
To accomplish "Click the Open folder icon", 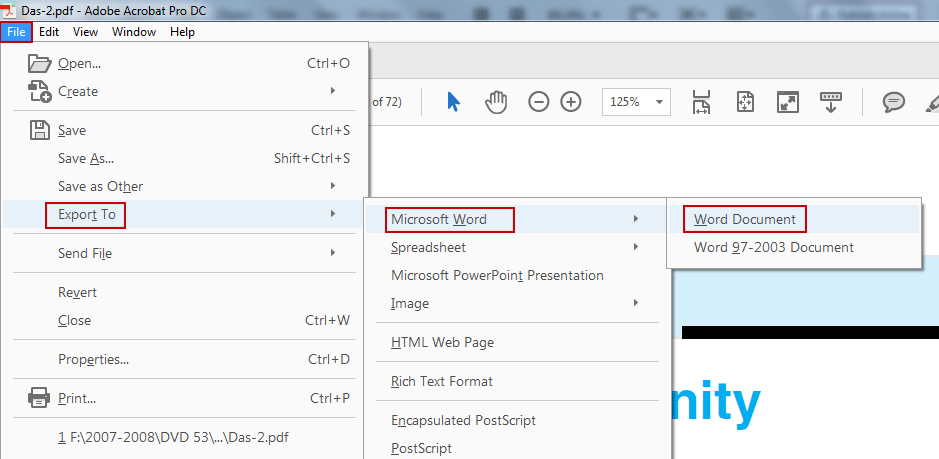I will (40, 63).
